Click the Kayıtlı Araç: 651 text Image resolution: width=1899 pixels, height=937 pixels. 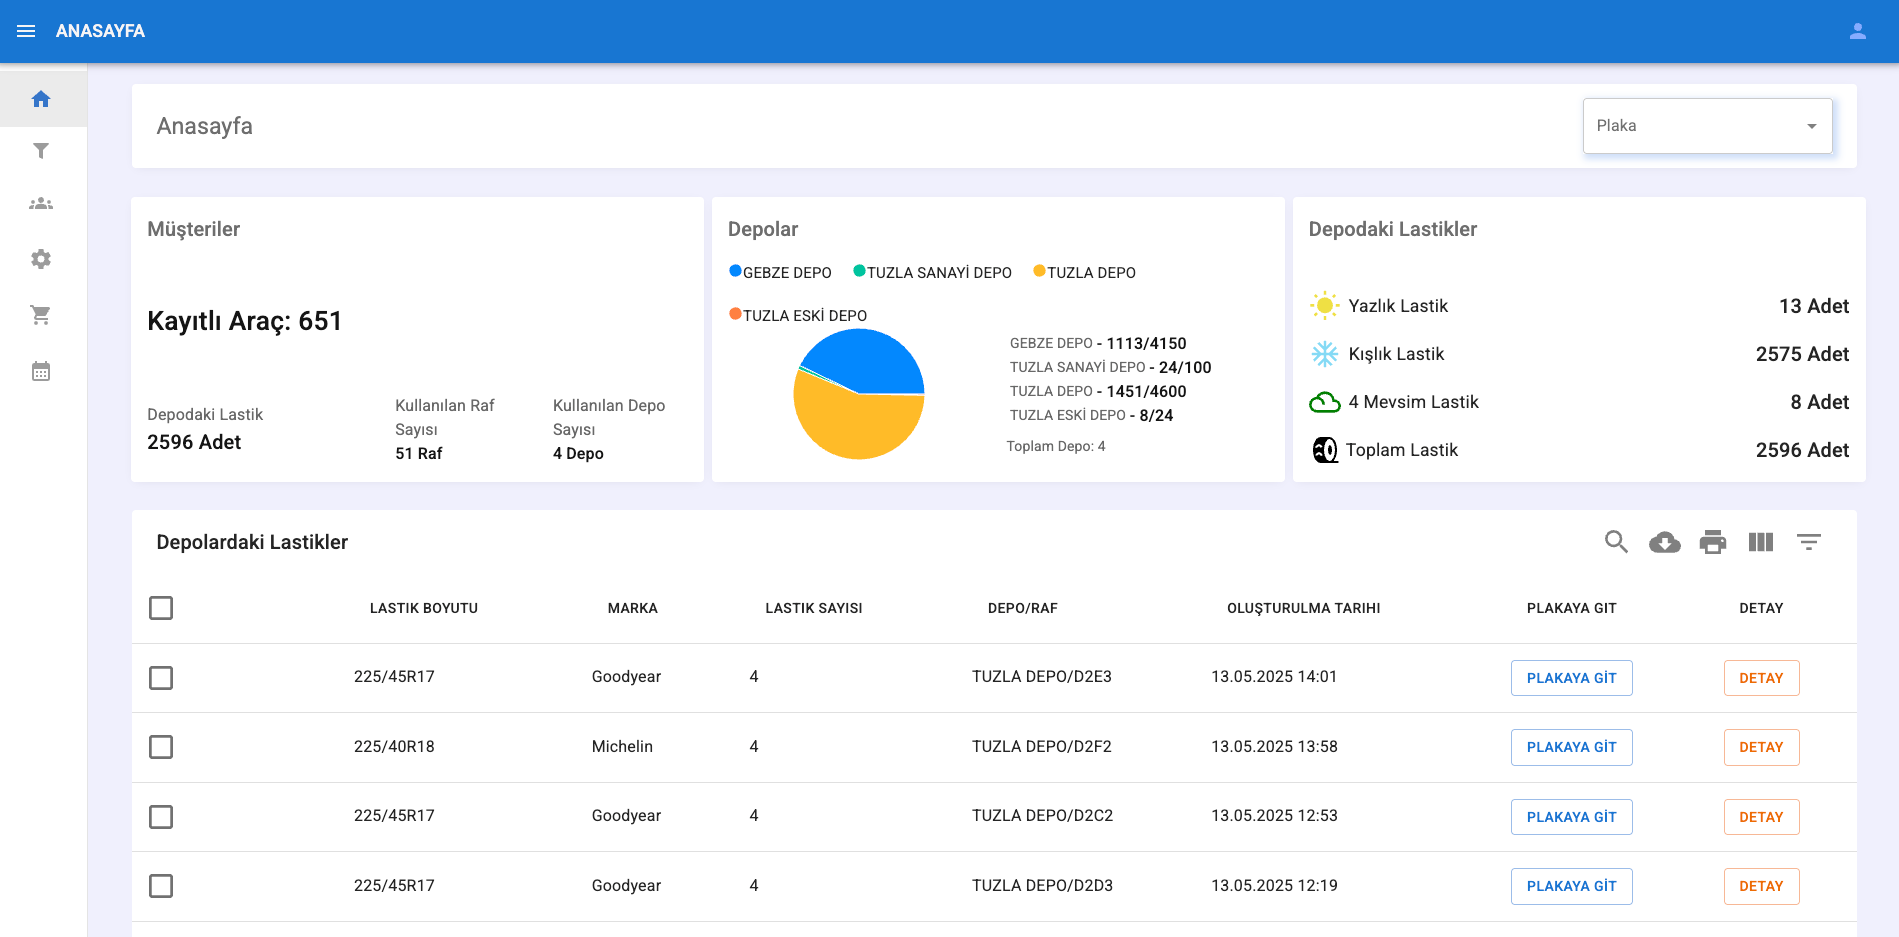tap(245, 321)
